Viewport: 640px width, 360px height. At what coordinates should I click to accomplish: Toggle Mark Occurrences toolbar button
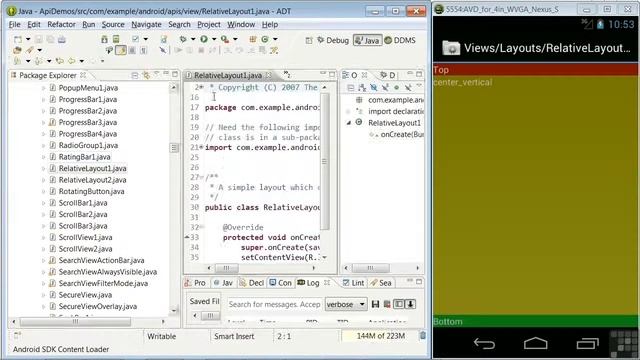click(121, 50)
